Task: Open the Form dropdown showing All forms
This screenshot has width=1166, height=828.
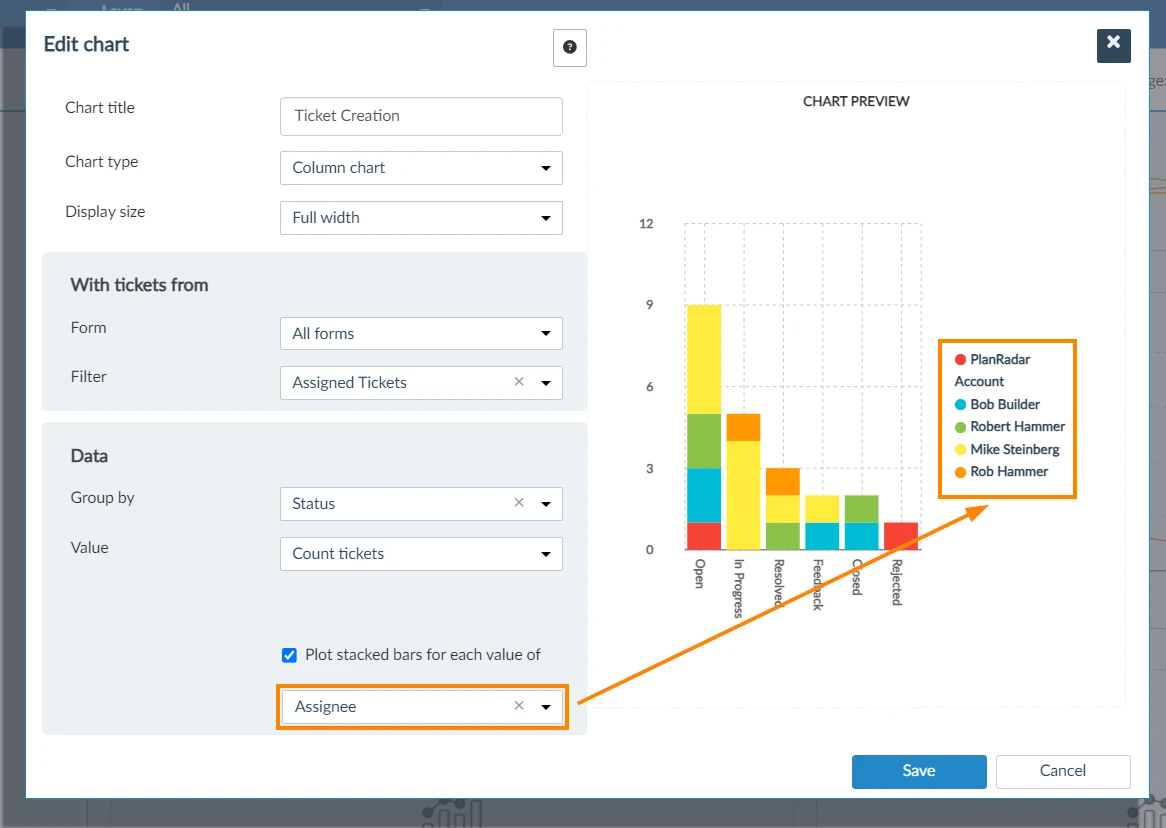Action: point(421,333)
